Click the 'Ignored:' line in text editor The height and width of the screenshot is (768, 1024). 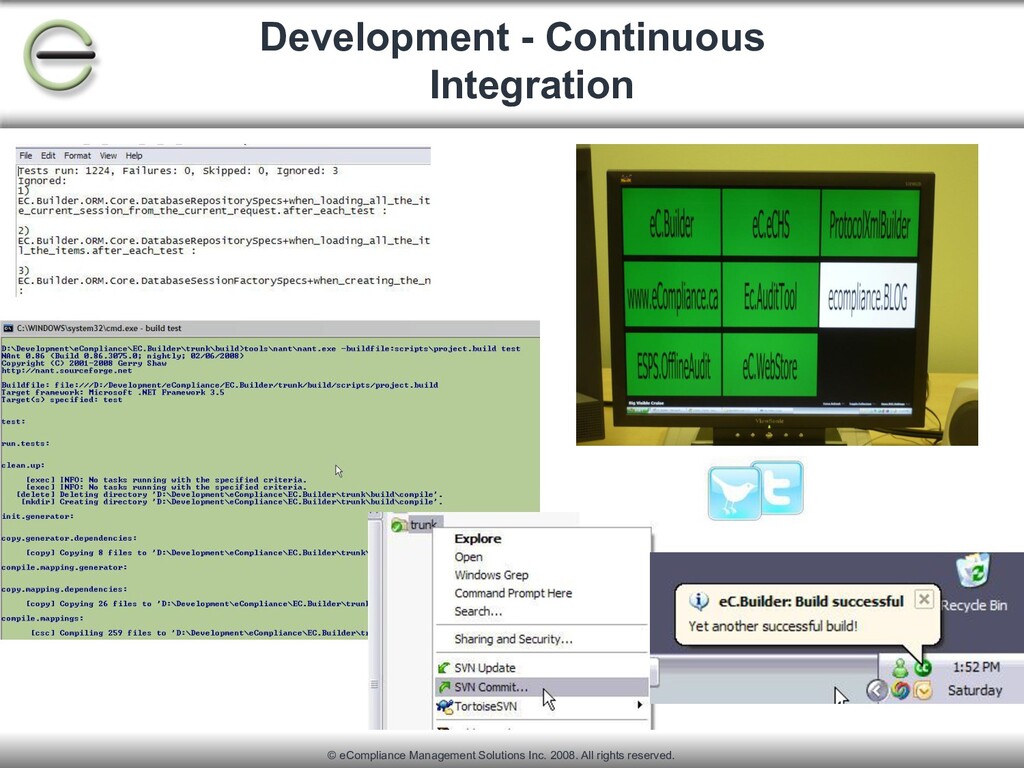[42, 181]
